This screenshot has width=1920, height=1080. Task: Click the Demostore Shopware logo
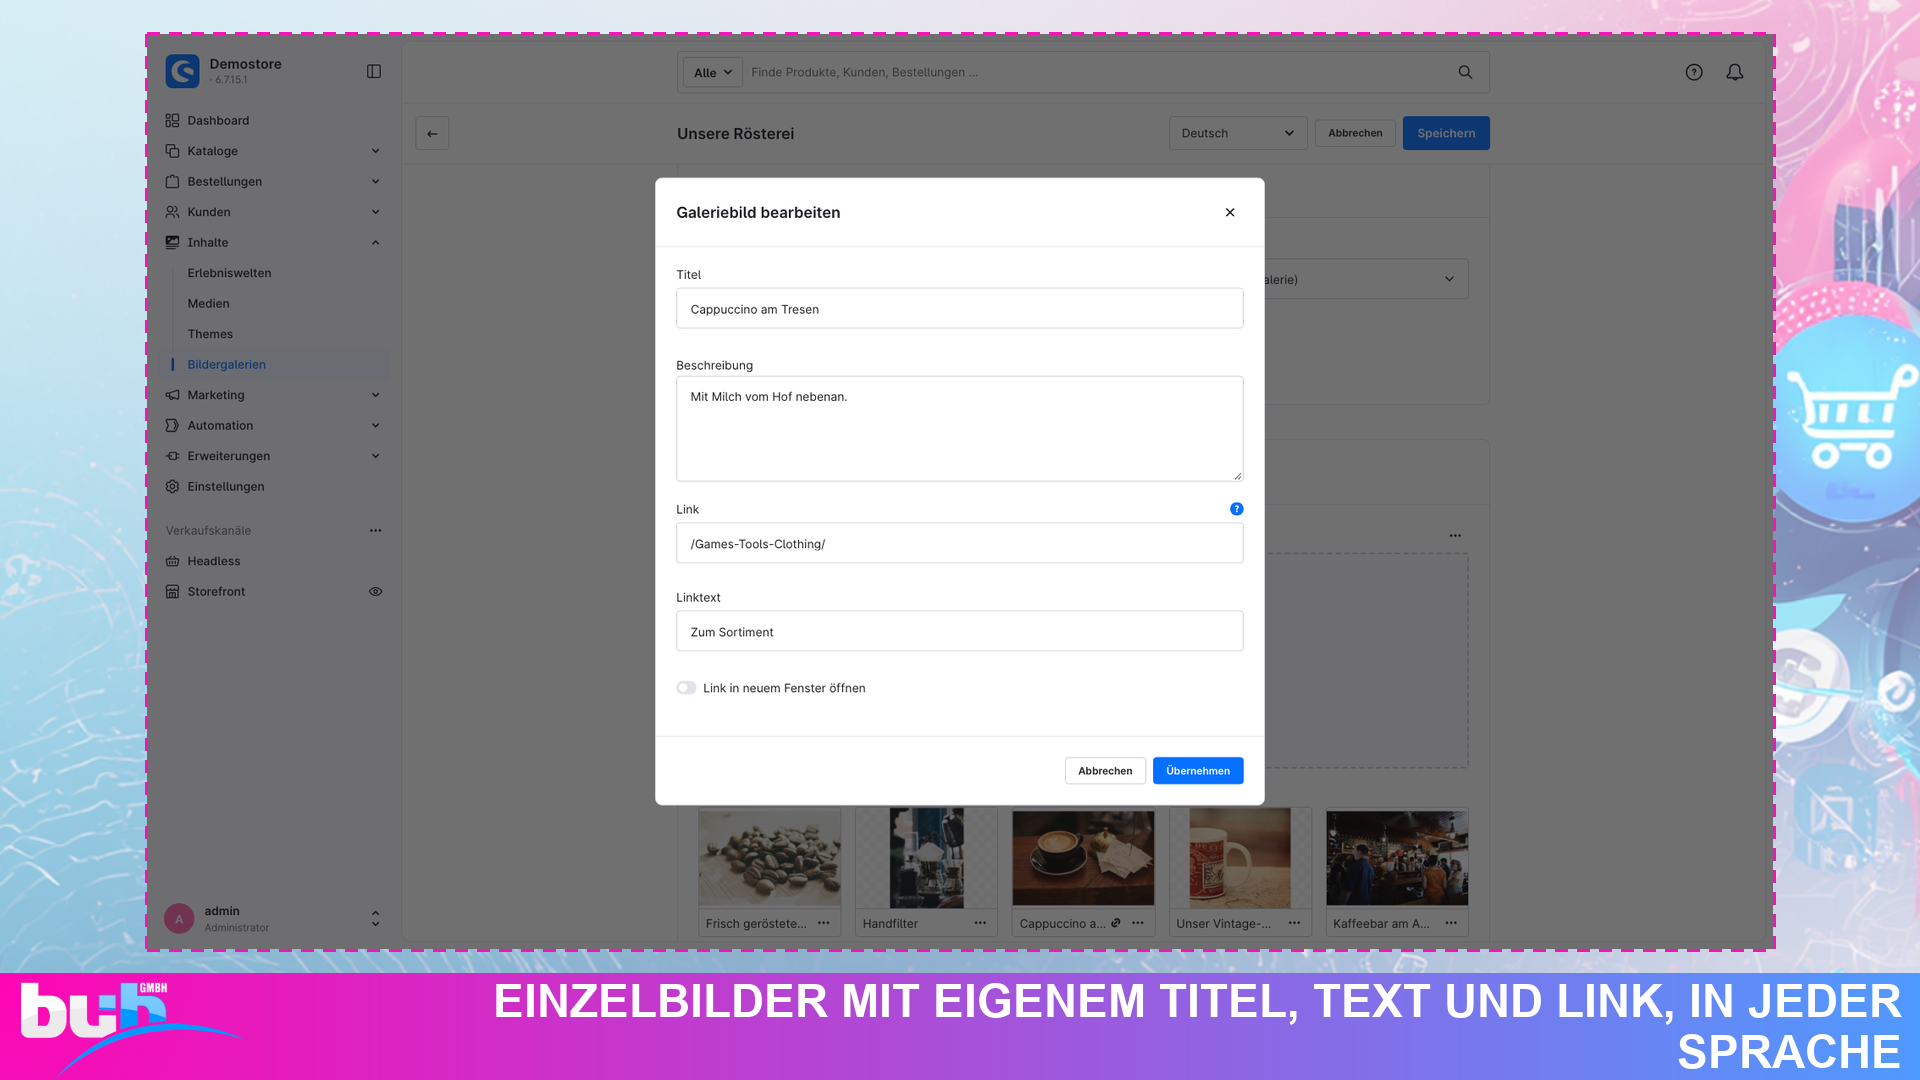(x=182, y=71)
